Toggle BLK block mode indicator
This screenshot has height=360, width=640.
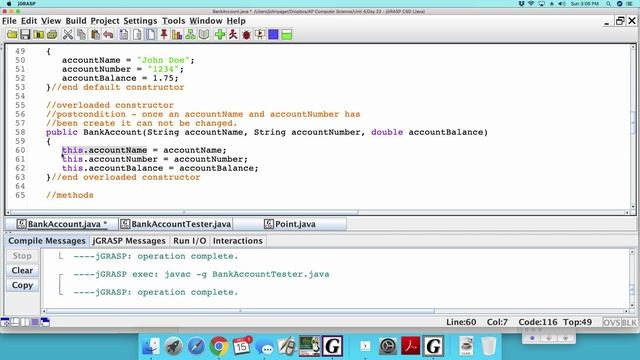click(x=629, y=322)
